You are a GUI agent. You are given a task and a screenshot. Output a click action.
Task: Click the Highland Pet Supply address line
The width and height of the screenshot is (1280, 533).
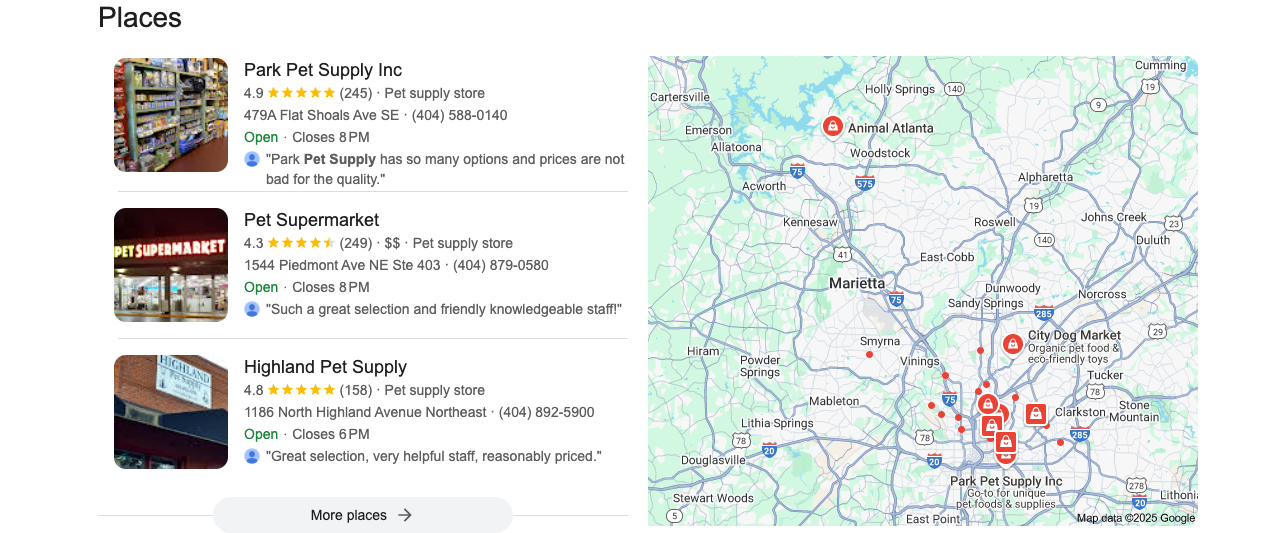[x=365, y=412]
